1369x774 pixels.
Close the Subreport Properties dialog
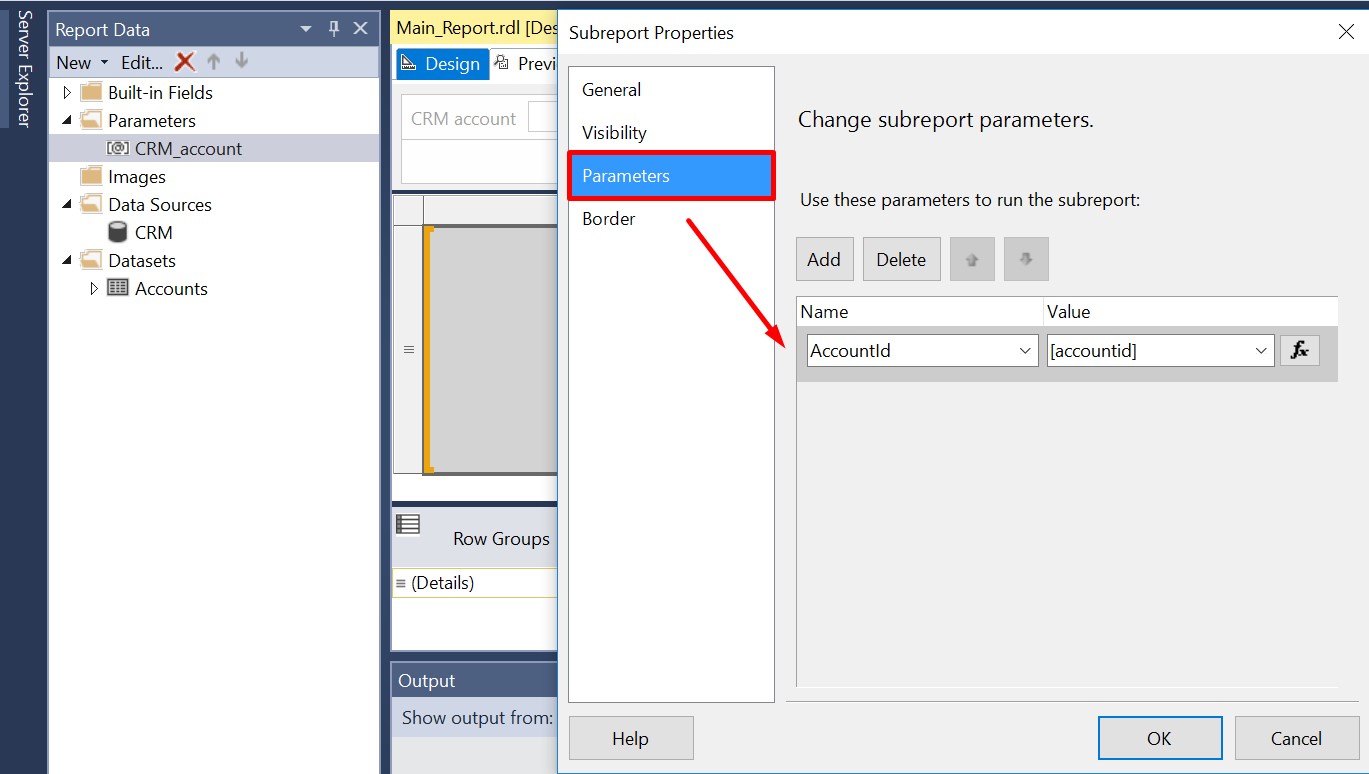pos(1346,32)
